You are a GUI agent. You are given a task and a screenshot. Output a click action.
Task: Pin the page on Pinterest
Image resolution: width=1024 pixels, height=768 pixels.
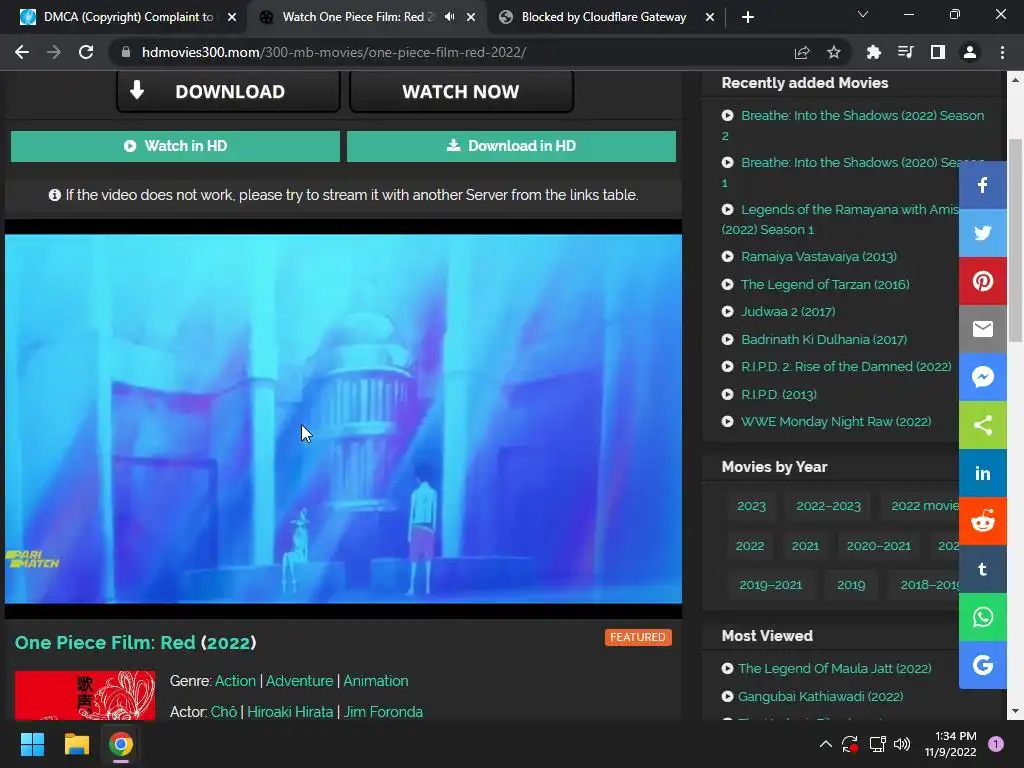[x=982, y=281]
